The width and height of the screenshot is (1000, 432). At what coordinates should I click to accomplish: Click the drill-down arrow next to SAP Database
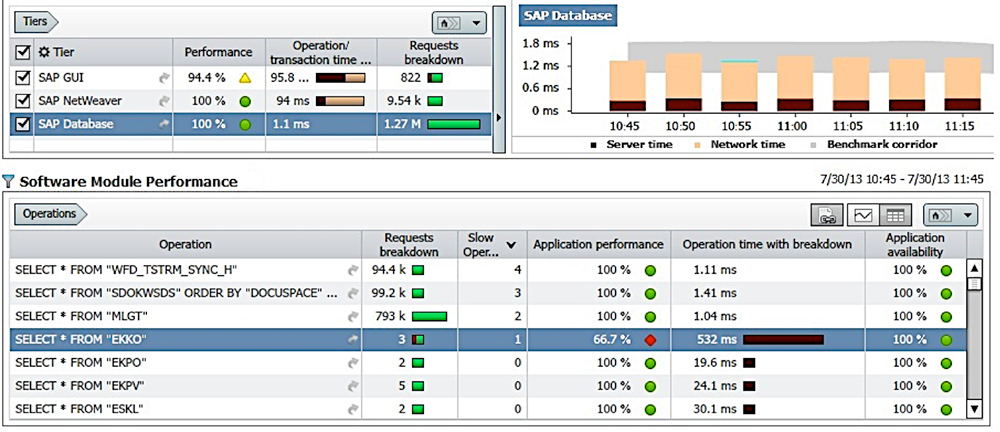164,124
